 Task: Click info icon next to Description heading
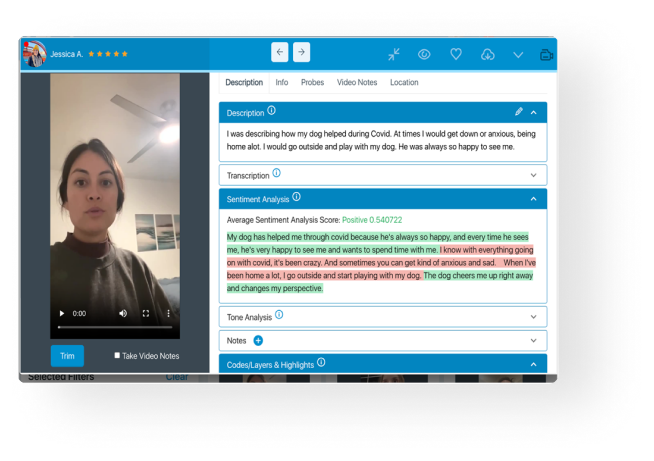pos(272,111)
